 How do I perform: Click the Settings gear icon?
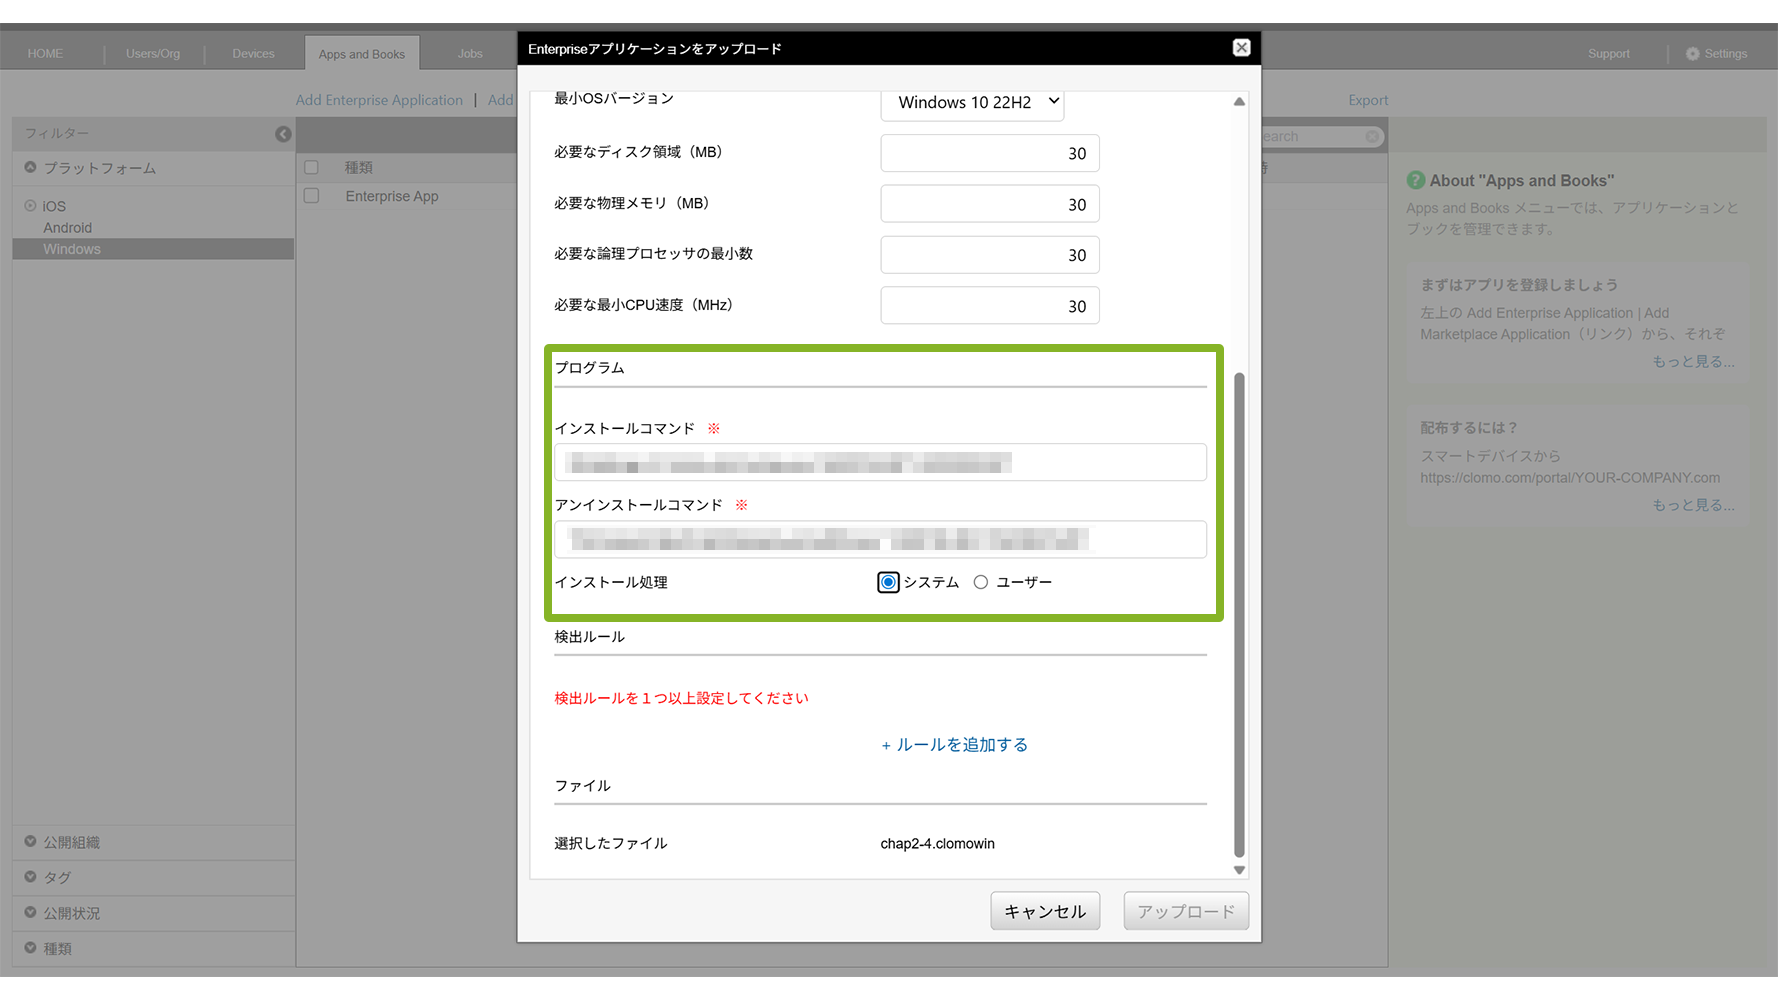(x=1692, y=54)
